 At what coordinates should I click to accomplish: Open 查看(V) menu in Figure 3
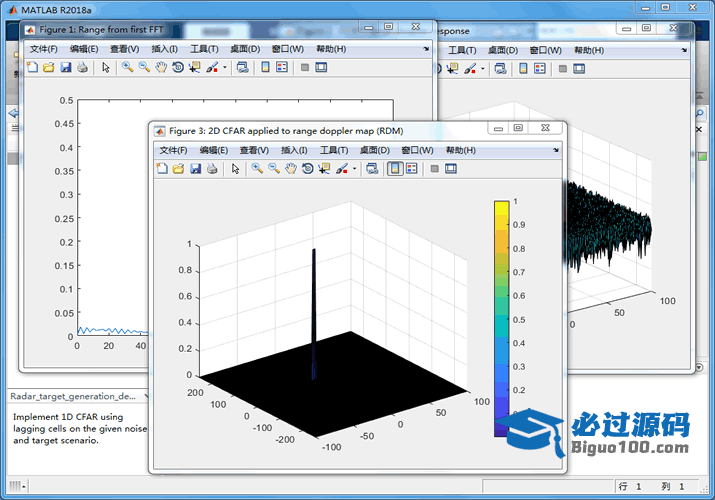pos(254,150)
